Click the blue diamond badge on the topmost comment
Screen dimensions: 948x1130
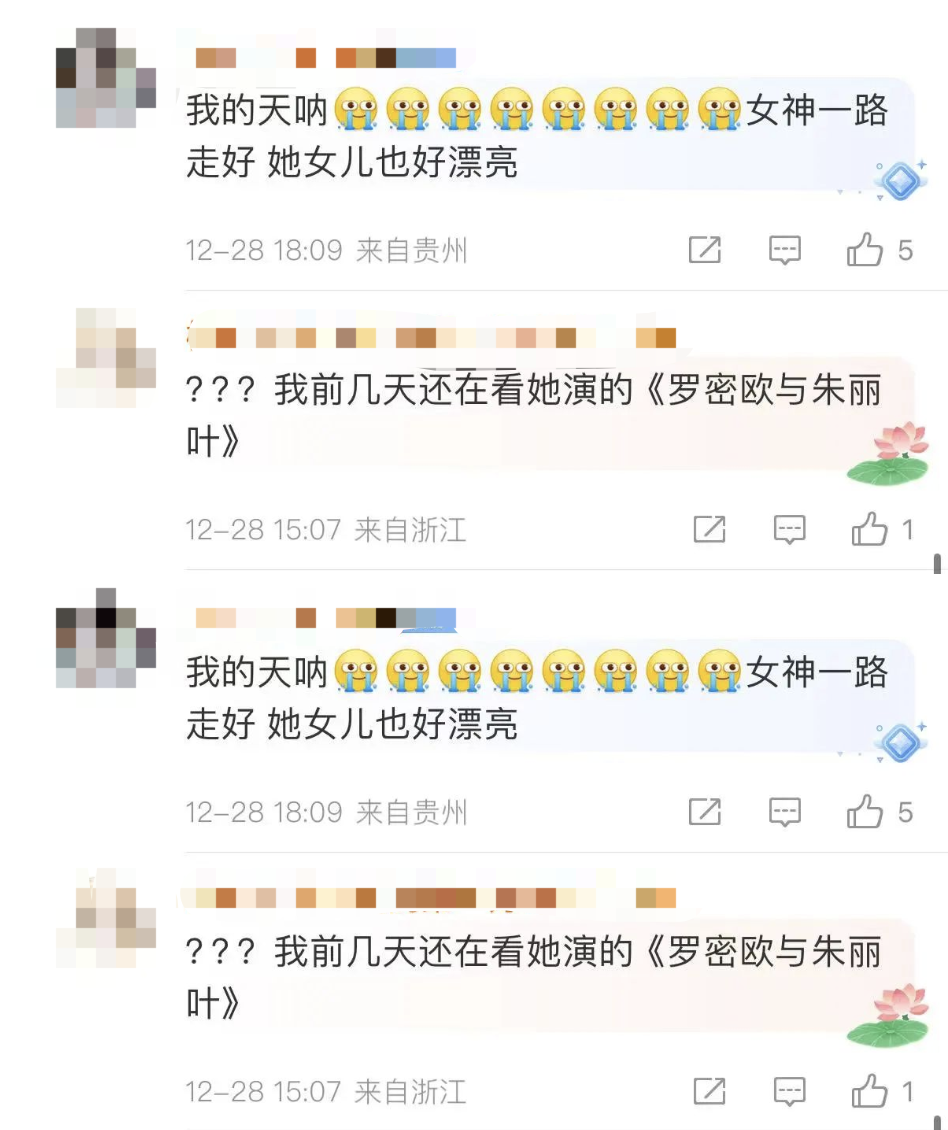(900, 180)
